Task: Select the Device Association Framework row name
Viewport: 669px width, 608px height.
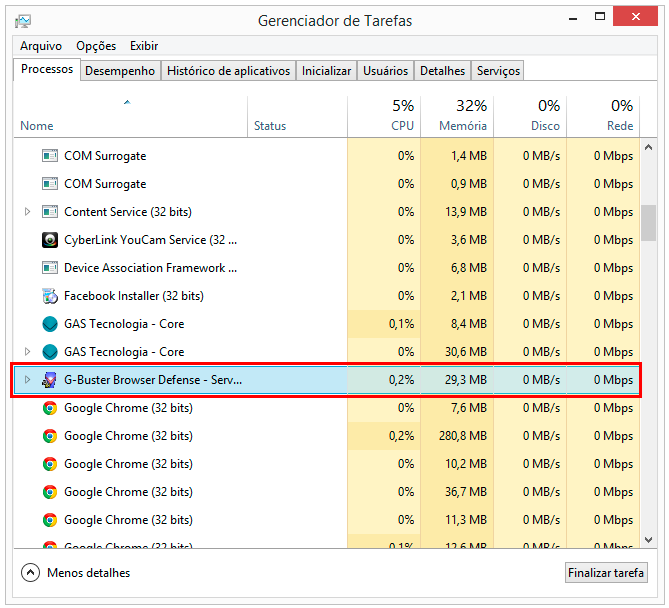Action: coord(151,268)
